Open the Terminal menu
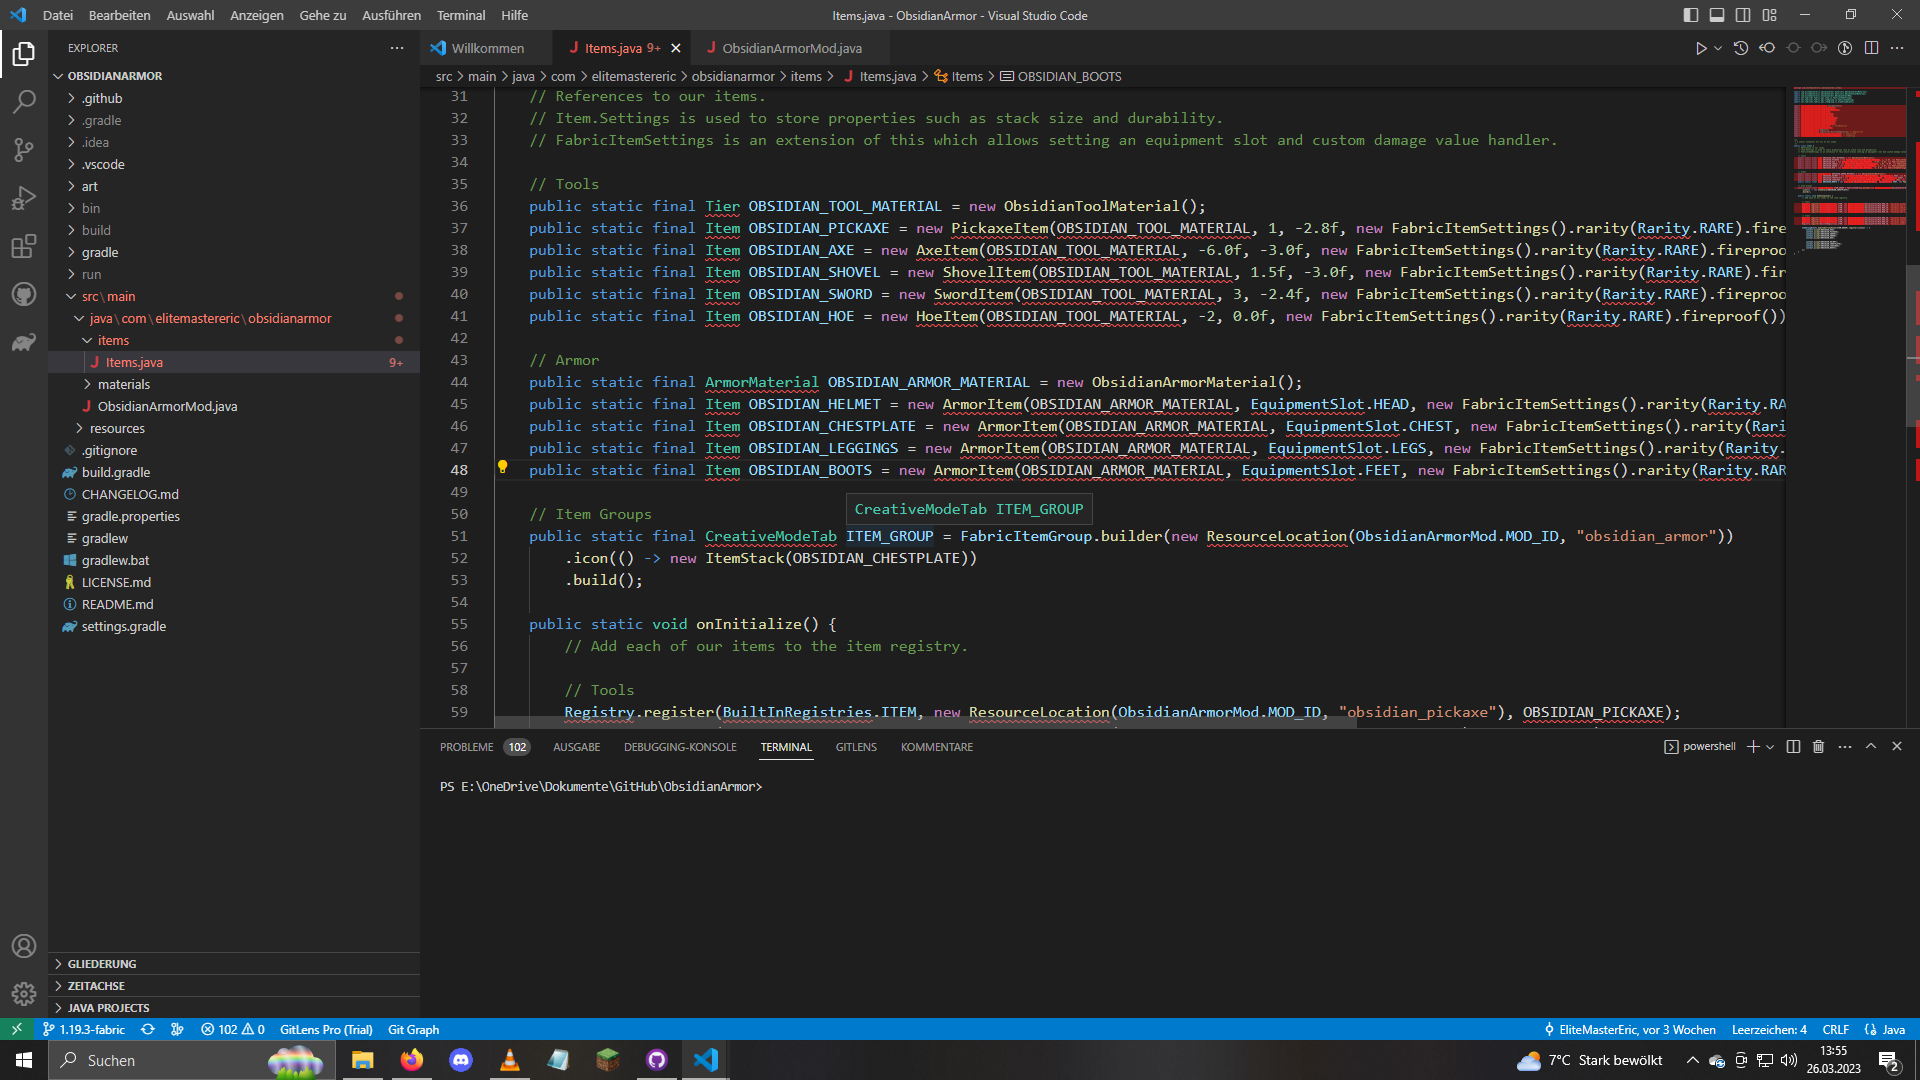Viewport: 1920px width, 1080px height. (x=460, y=15)
